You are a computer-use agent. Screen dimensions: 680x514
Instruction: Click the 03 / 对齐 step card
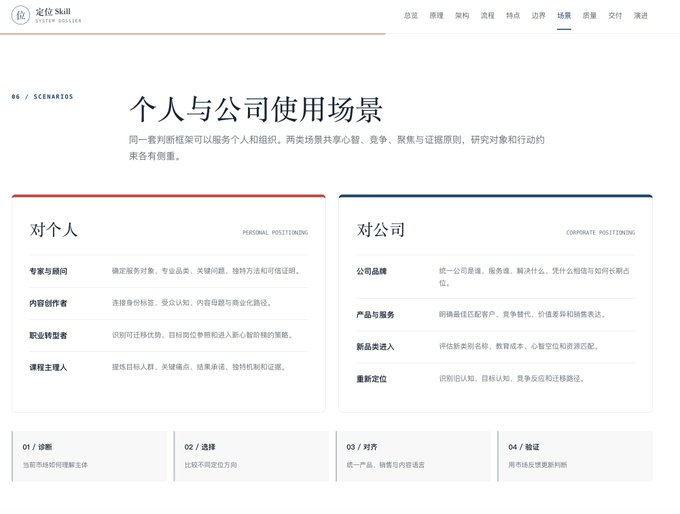[413, 456]
